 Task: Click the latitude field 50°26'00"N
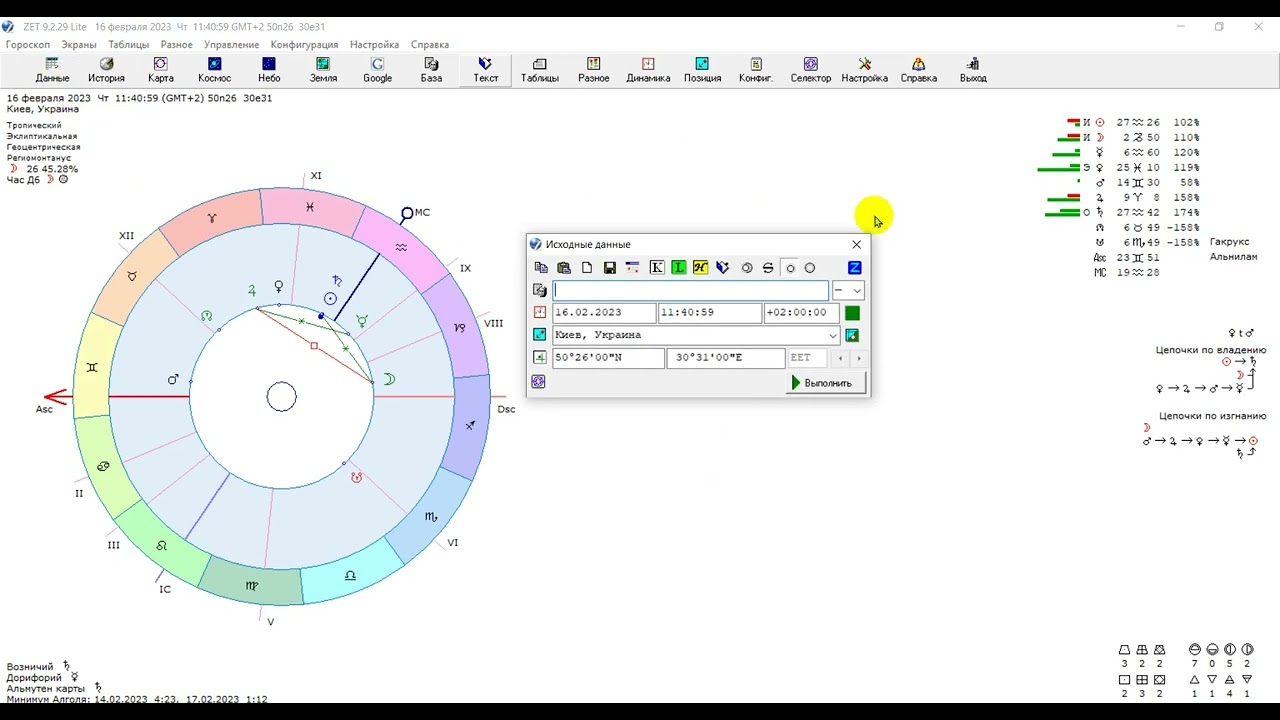pos(608,358)
